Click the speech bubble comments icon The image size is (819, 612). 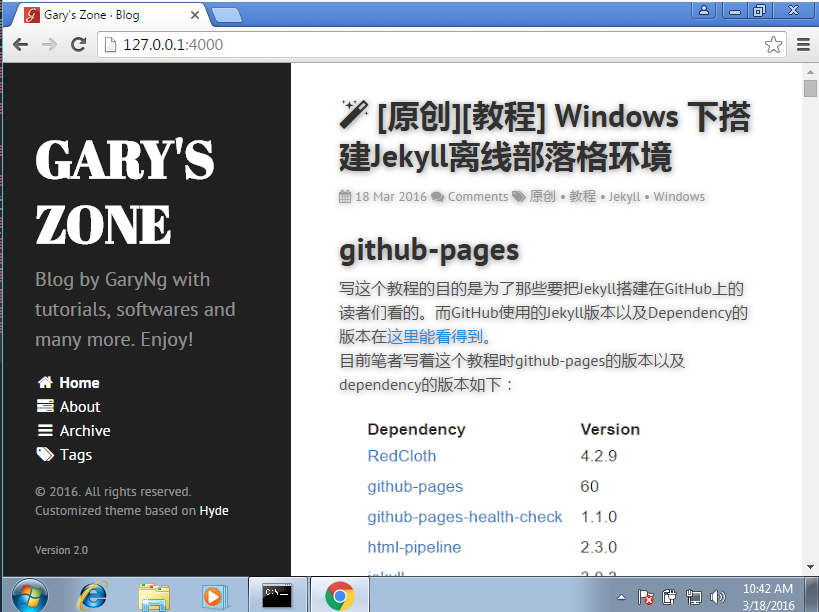point(438,197)
